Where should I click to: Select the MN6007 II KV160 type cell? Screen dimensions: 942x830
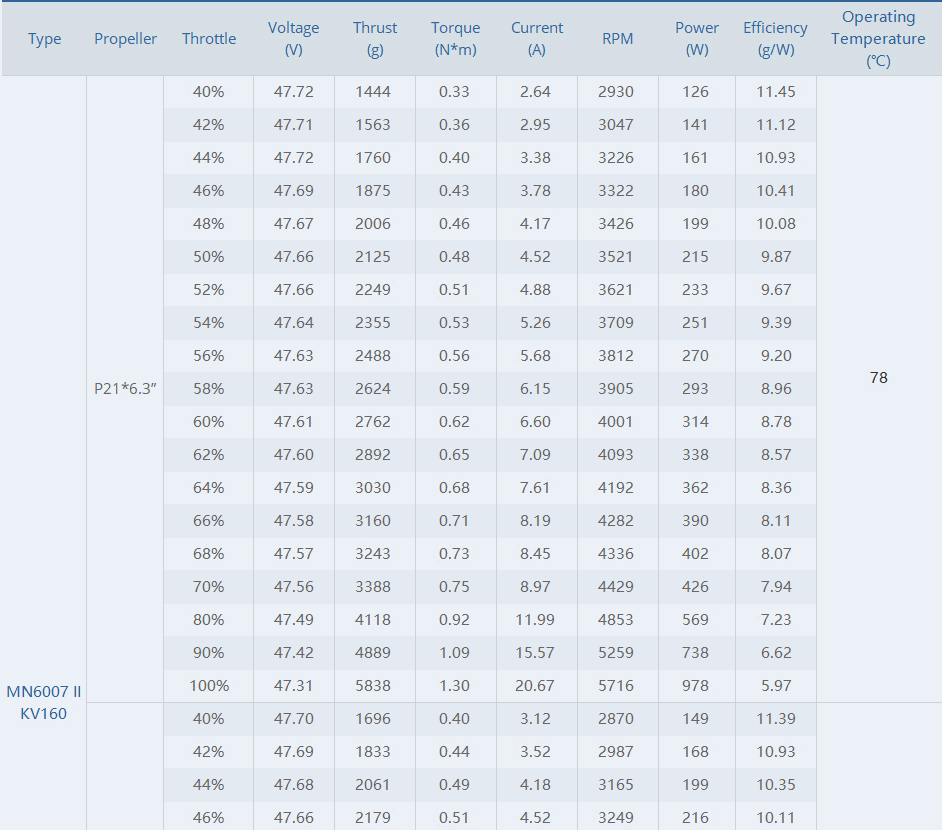pos(44,703)
